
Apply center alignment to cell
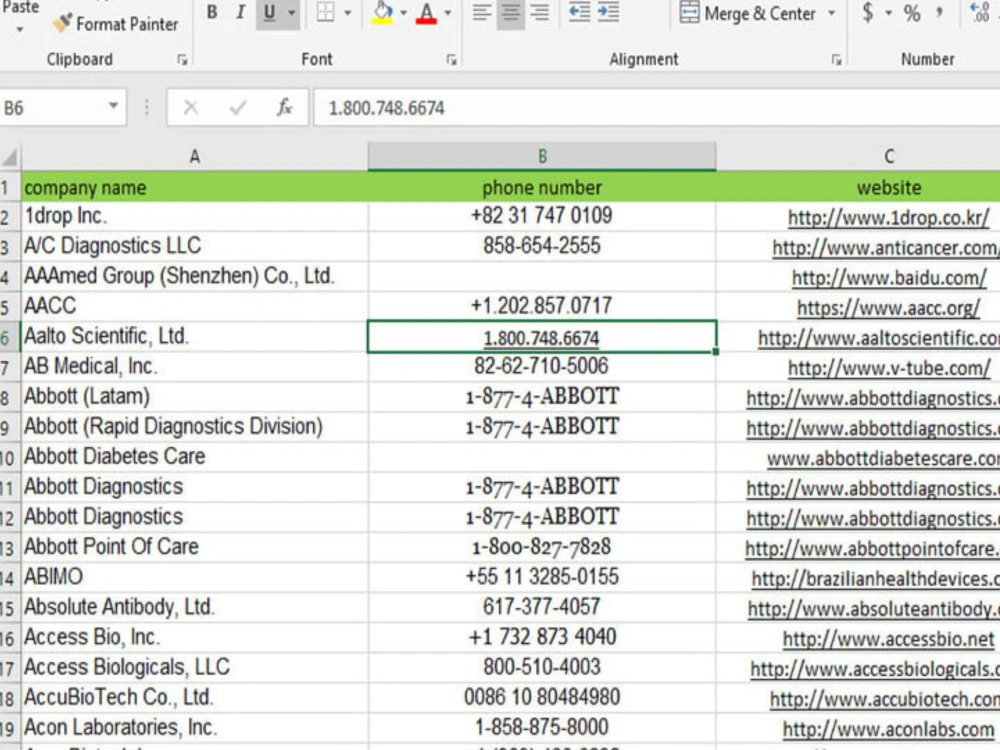click(x=509, y=14)
